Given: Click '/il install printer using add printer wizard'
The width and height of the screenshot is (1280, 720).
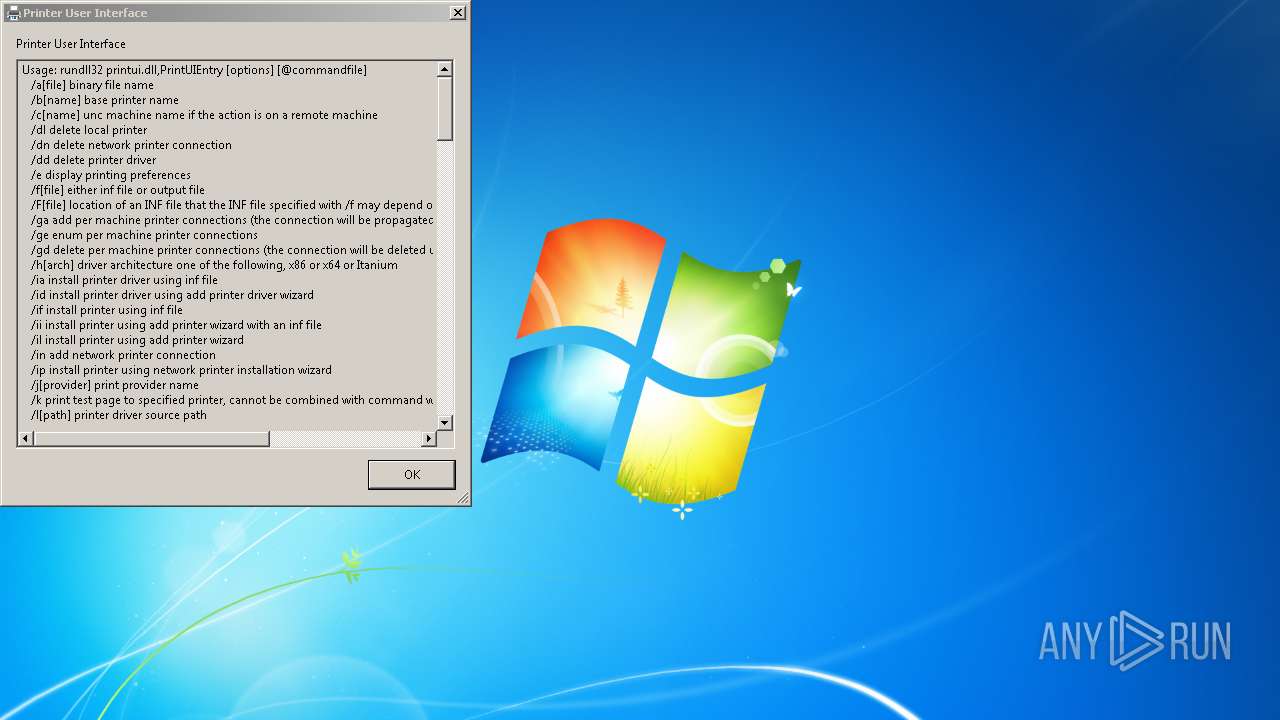Looking at the screenshot, I should (137, 340).
